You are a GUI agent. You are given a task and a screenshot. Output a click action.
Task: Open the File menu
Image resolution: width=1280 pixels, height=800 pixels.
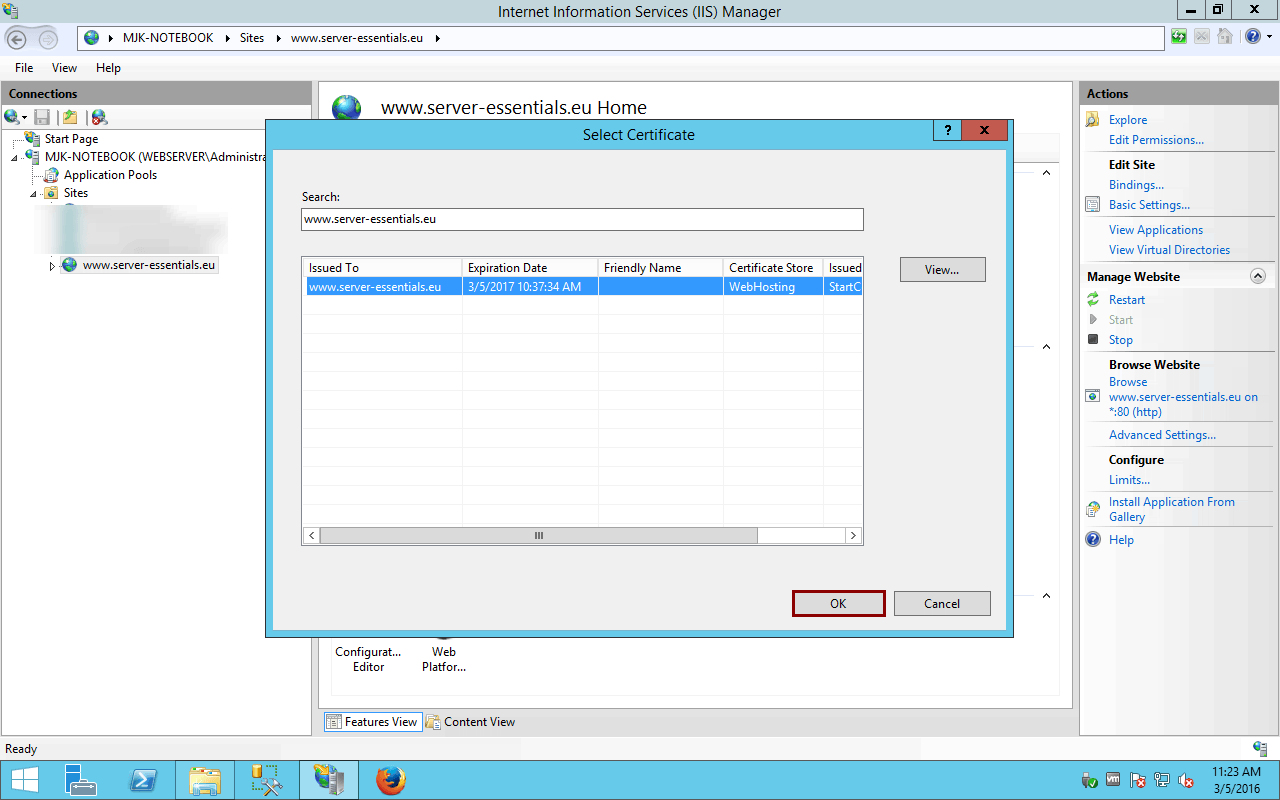(x=24, y=68)
